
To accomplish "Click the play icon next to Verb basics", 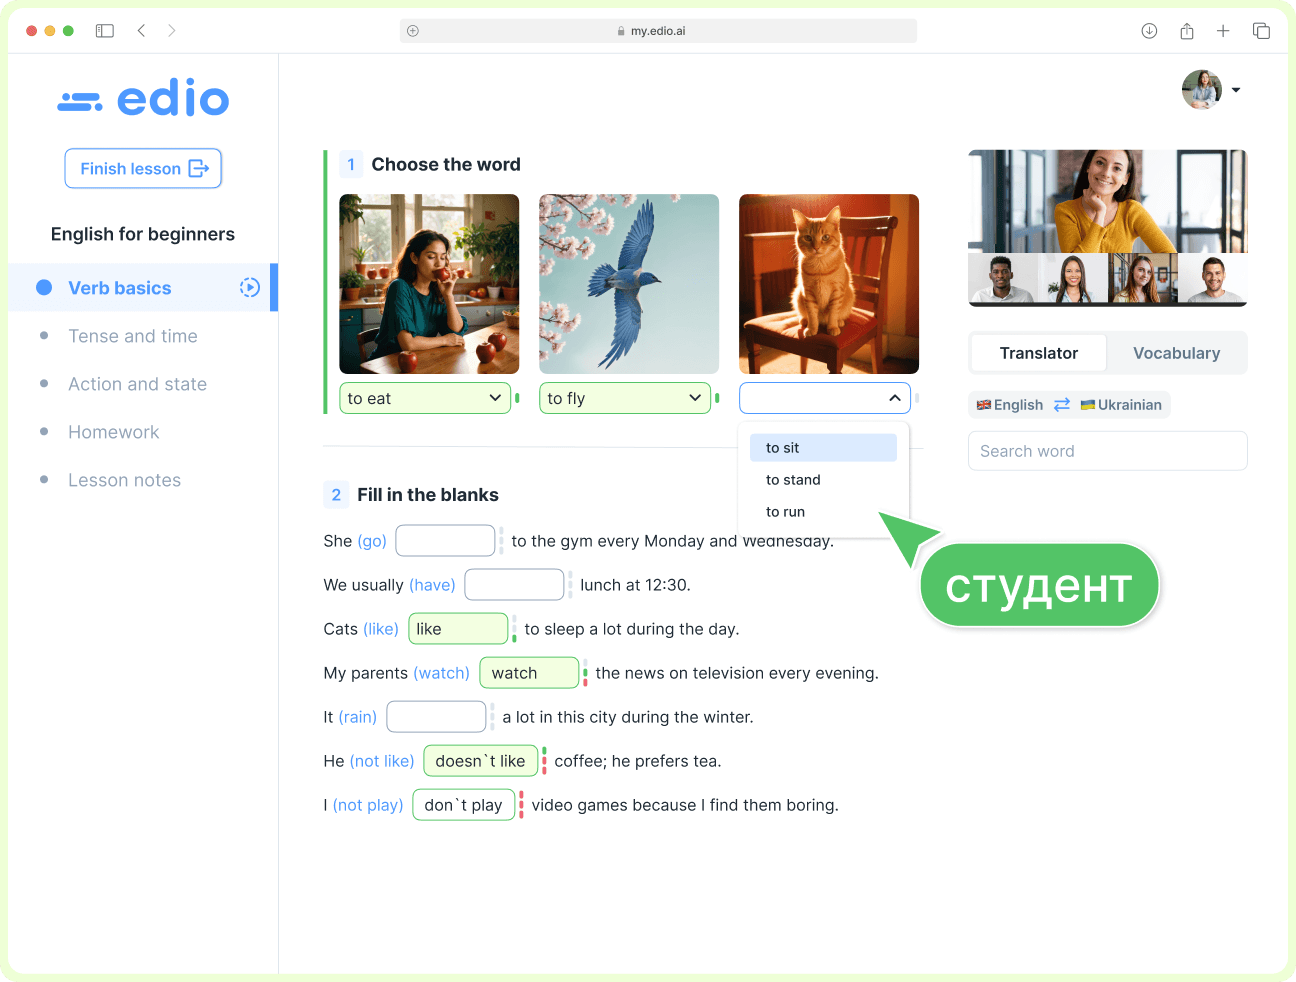I will pyautogui.click(x=248, y=287).
